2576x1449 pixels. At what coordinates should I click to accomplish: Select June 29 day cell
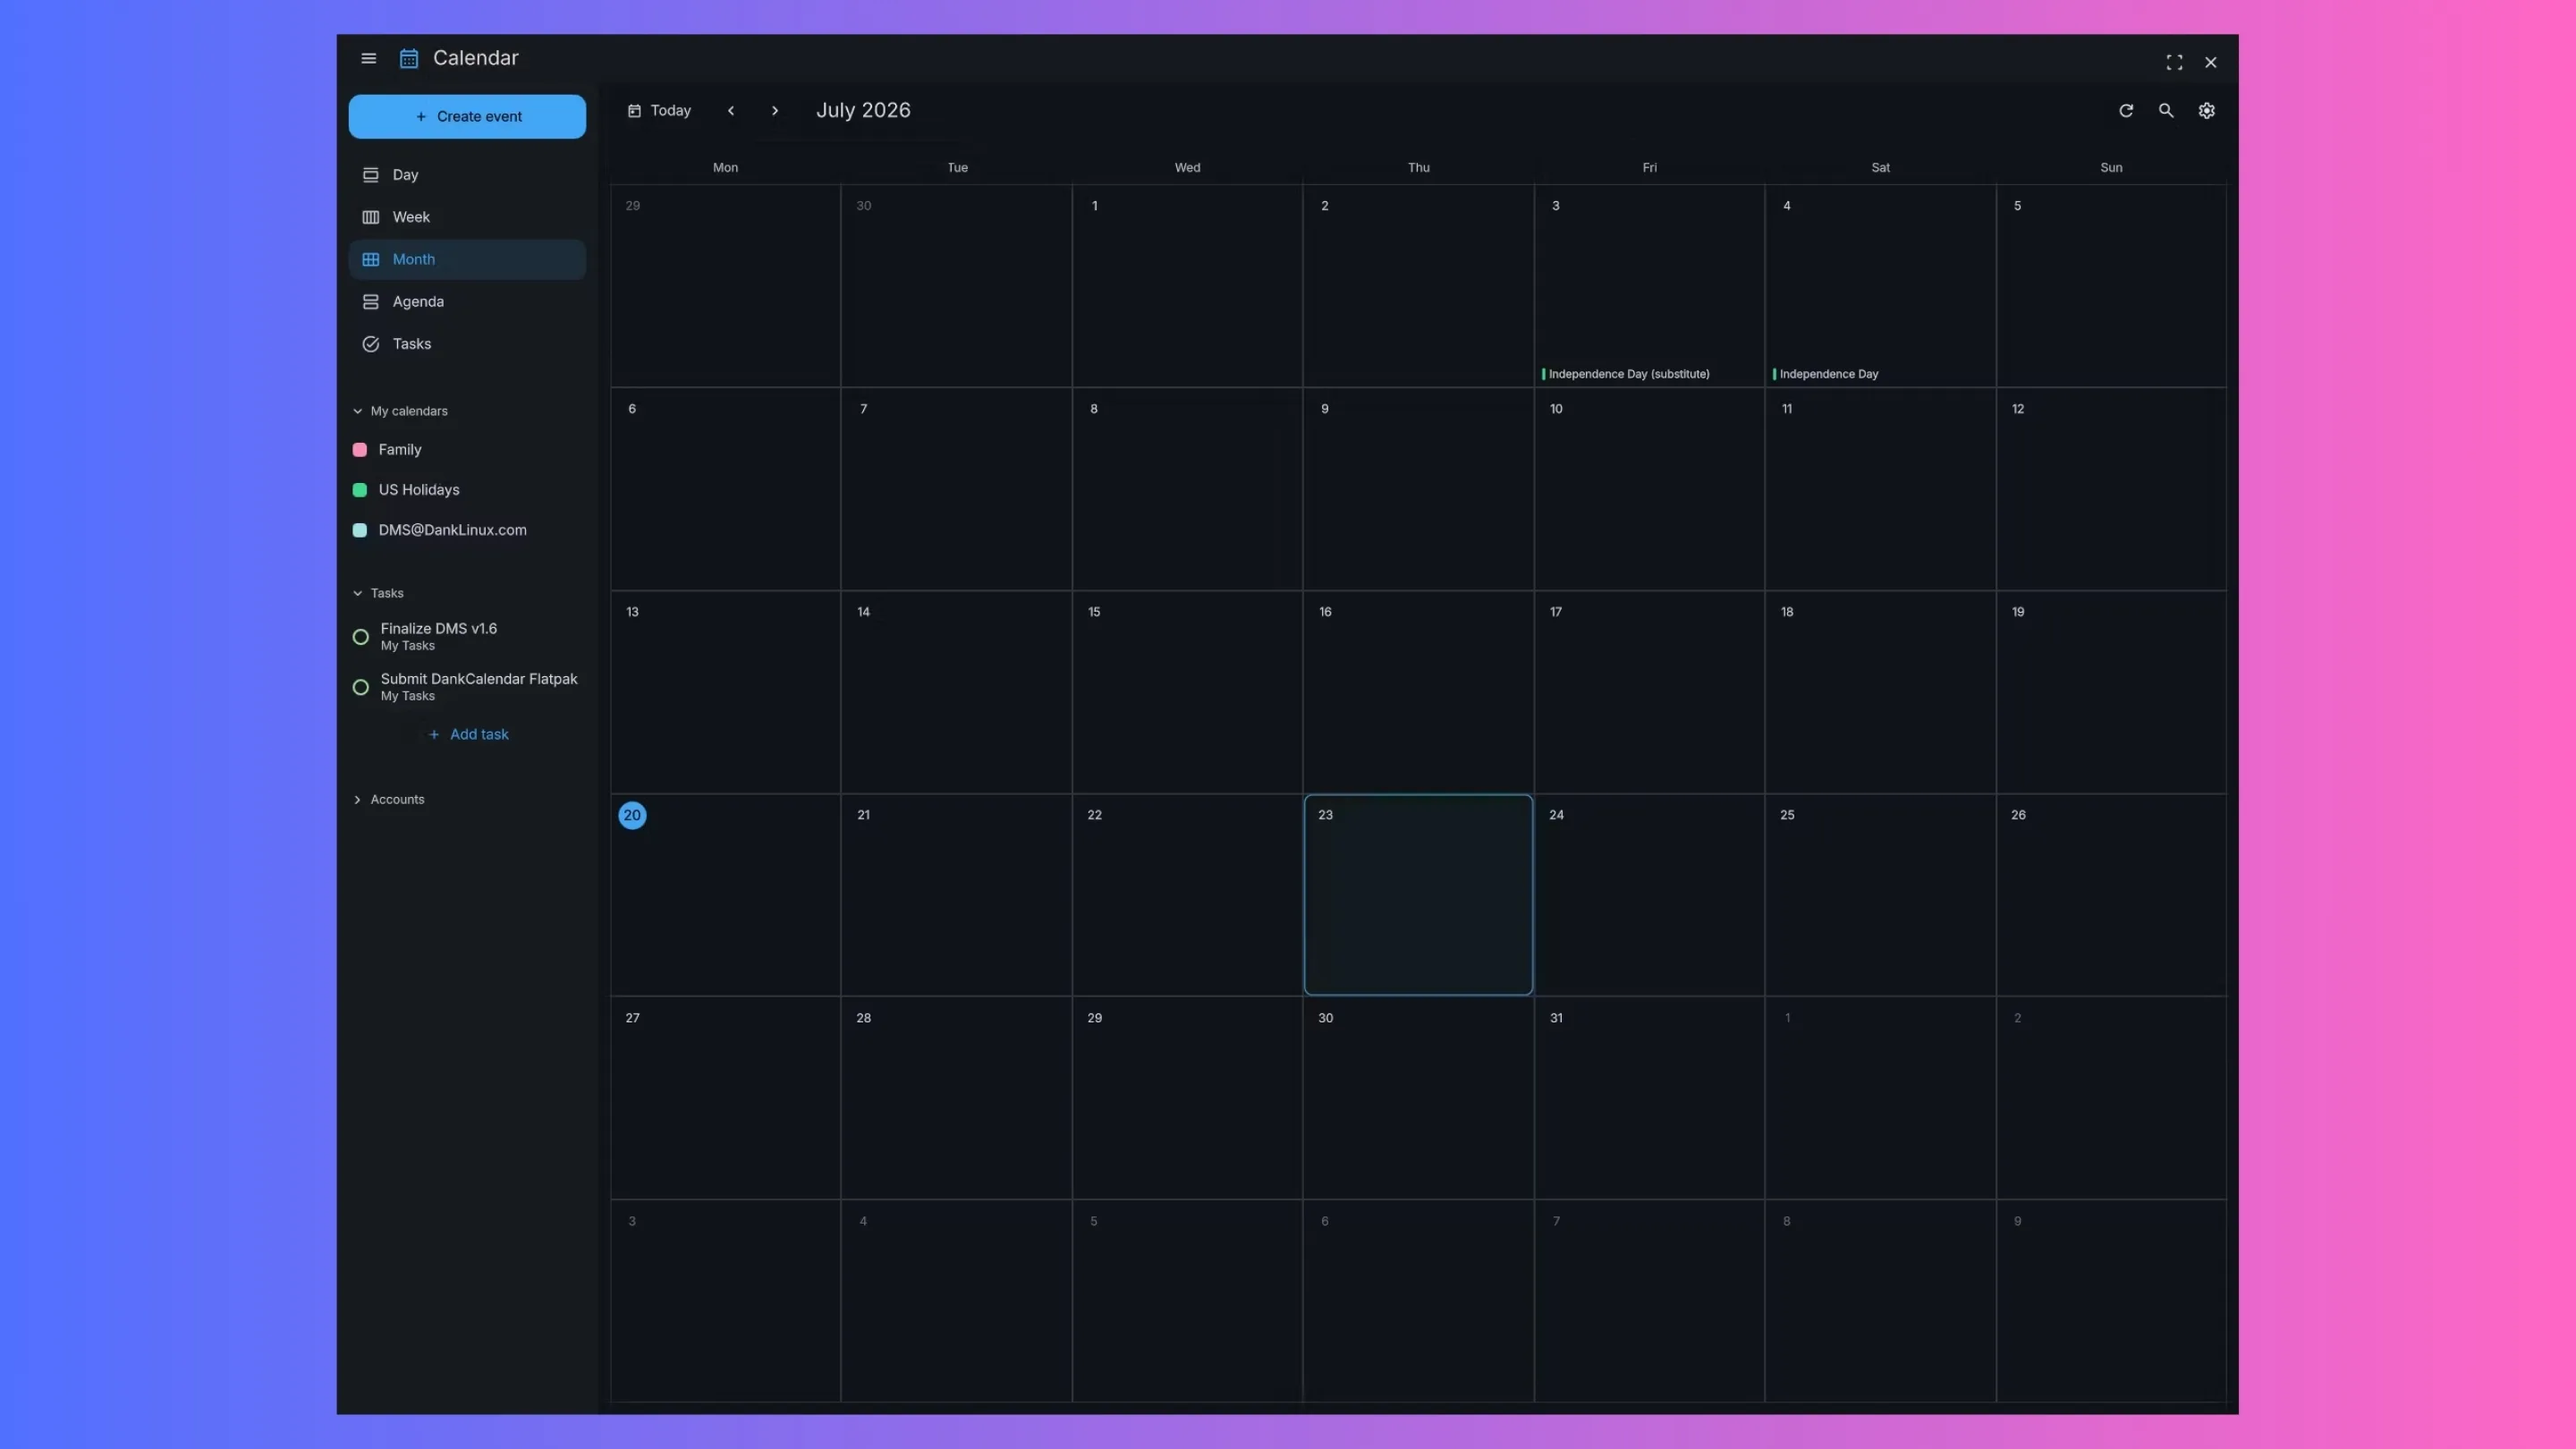click(x=725, y=286)
